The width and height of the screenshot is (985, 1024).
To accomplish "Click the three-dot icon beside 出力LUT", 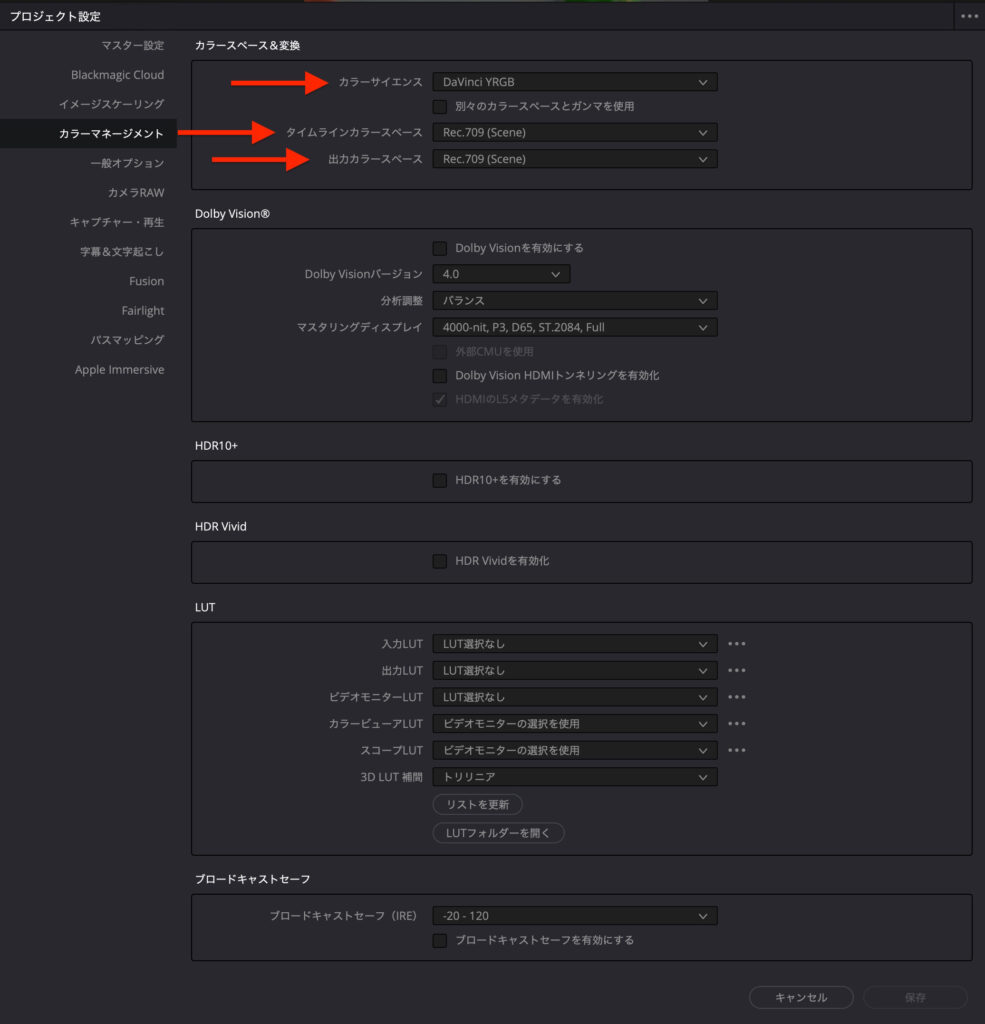I will (737, 671).
